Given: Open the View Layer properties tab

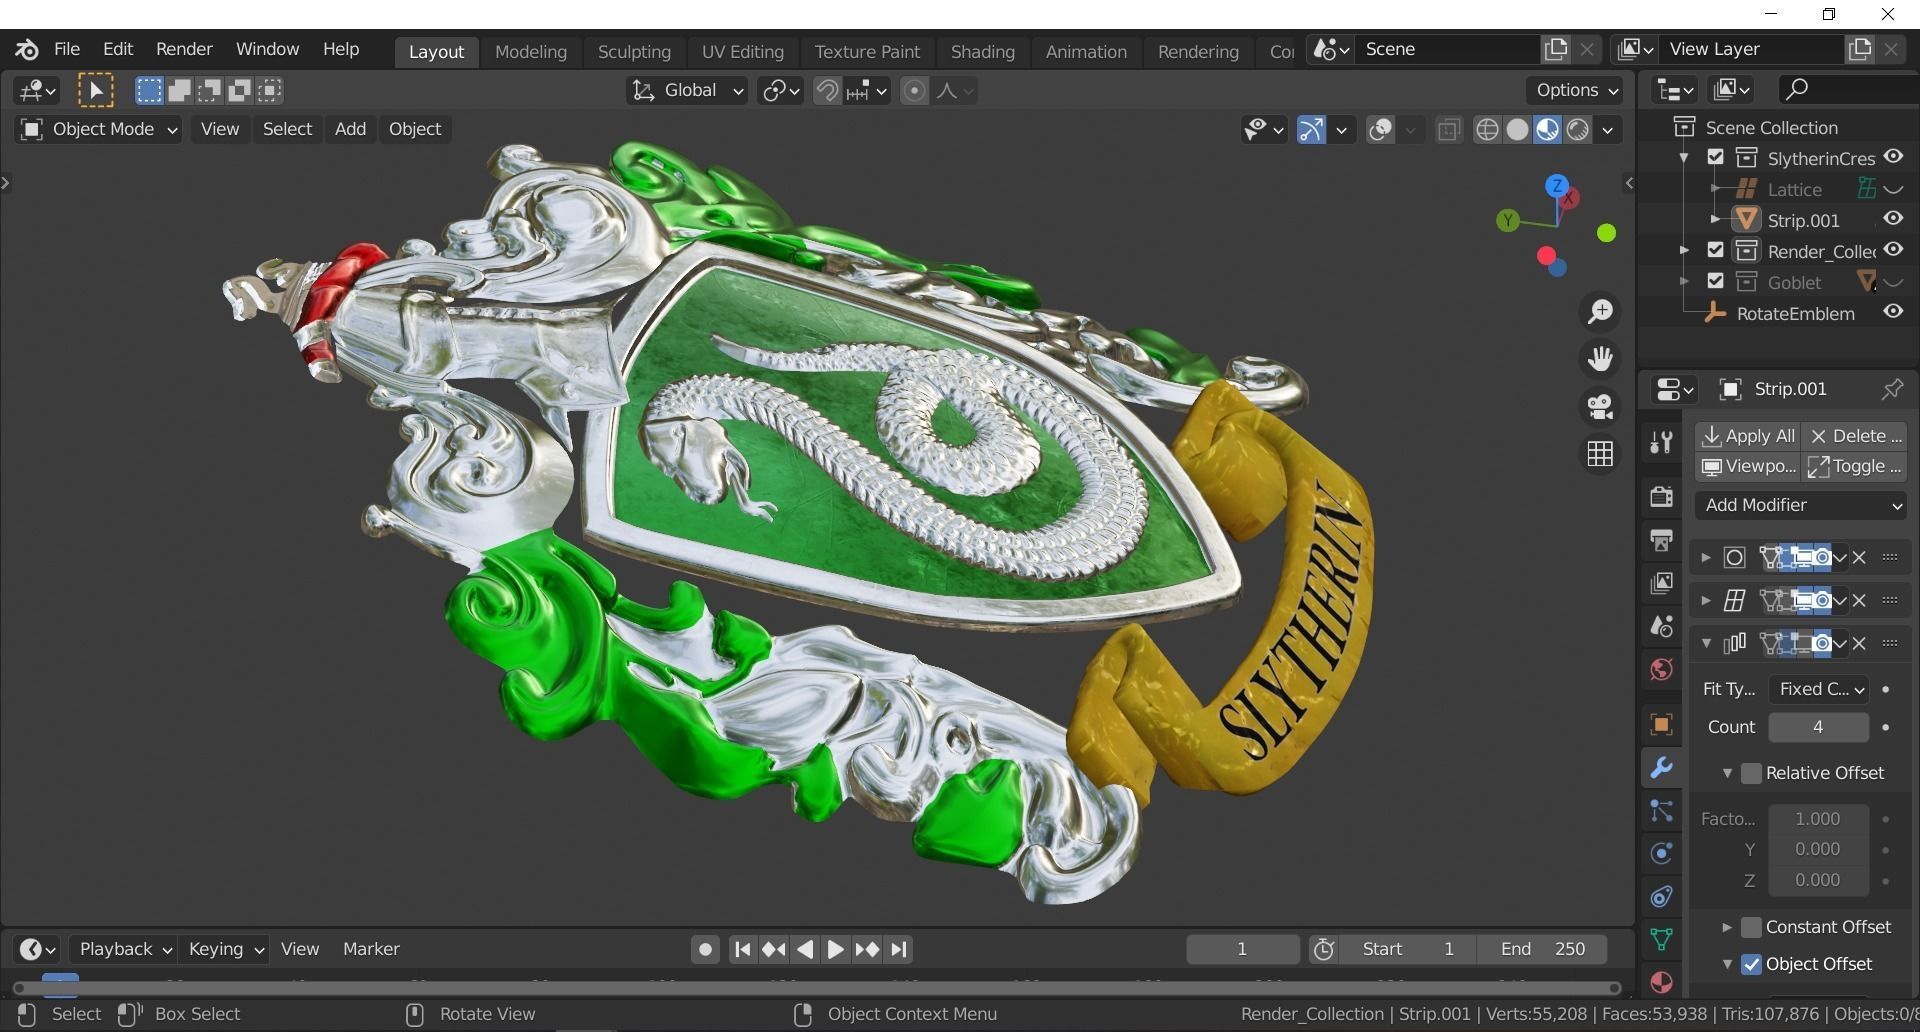Looking at the screenshot, I should (1661, 583).
